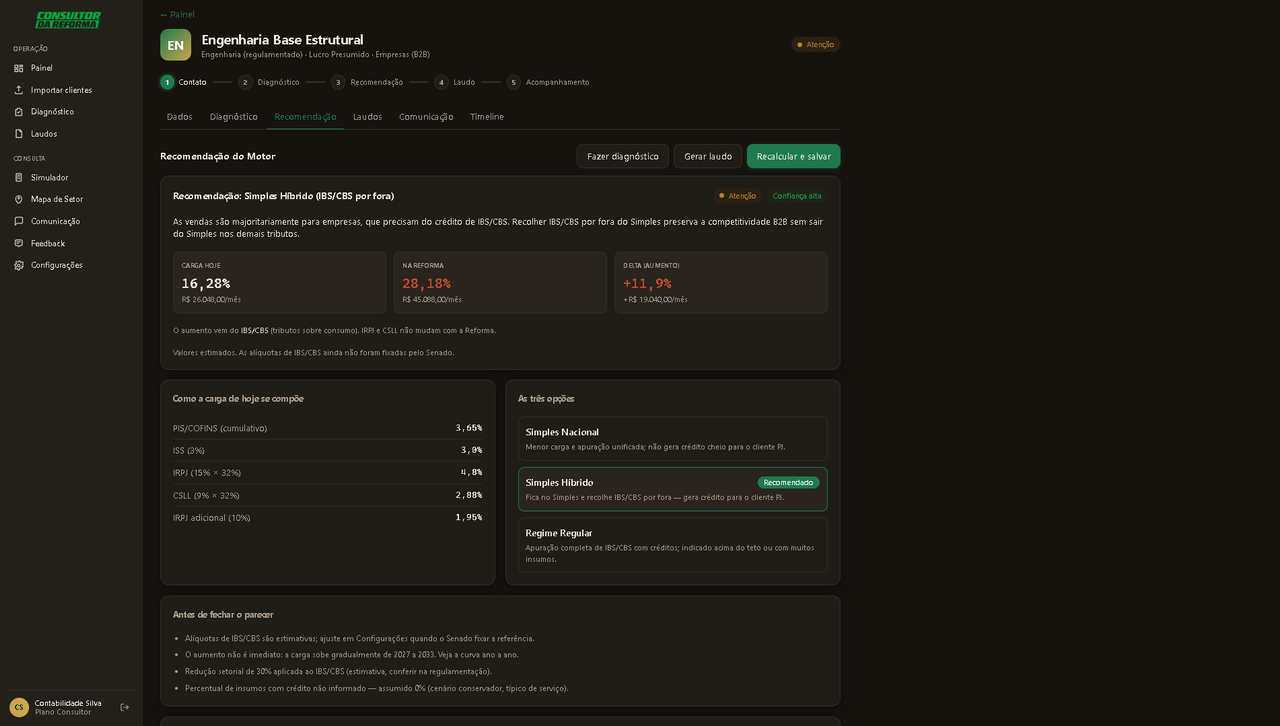Open the Laudos tab
This screenshot has height=726, width=1280.
[x=367, y=117]
